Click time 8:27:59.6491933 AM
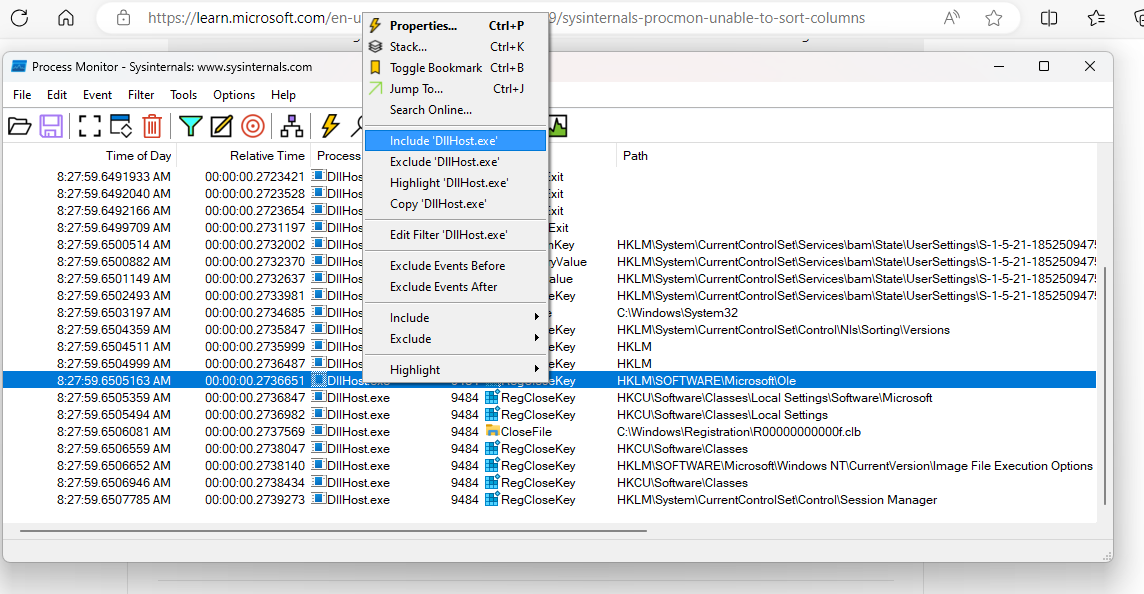1144x594 pixels. pyautogui.click(x=114, y=177)
